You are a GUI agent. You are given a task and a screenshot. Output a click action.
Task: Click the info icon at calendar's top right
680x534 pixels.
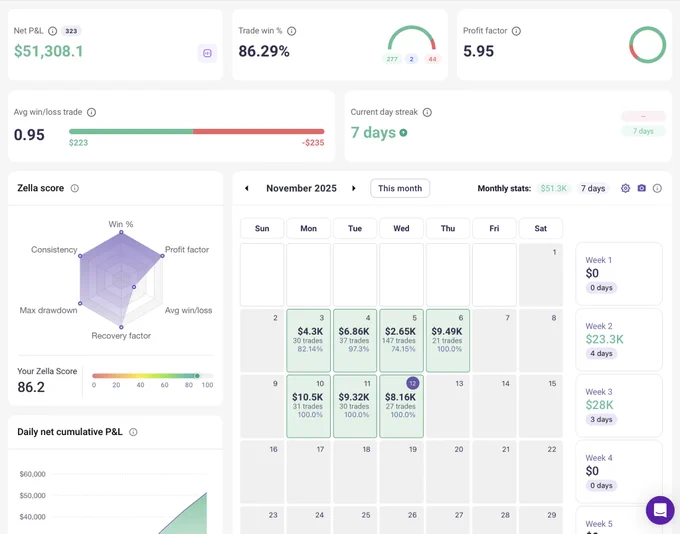[657, 188]
